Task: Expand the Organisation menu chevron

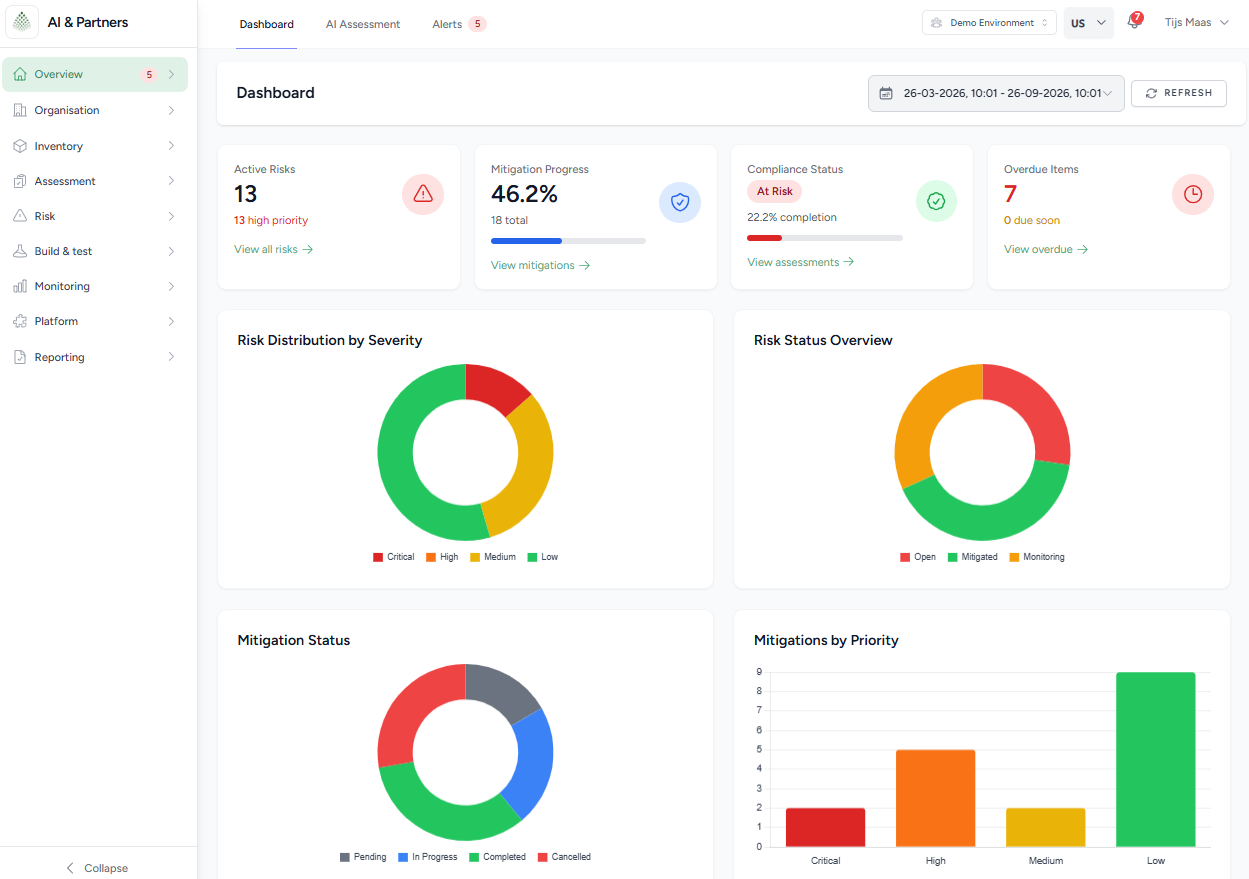Action: click(x=172, y=110)
